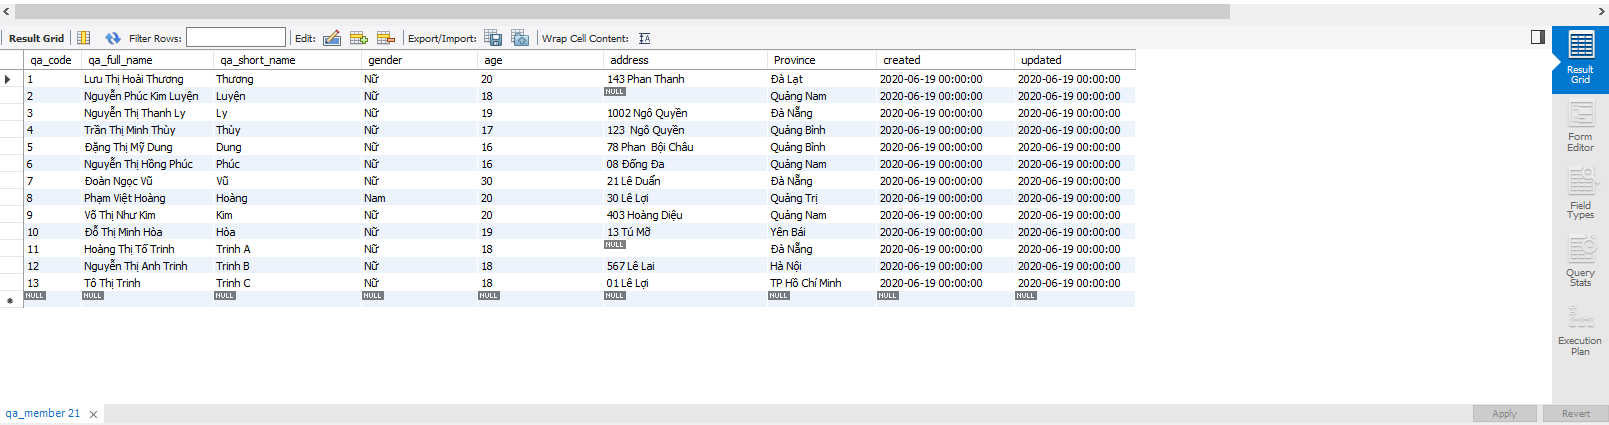Click the edit current row icon
The height and width of the screenshot is (425, 1609).
(x=332, y=38)
